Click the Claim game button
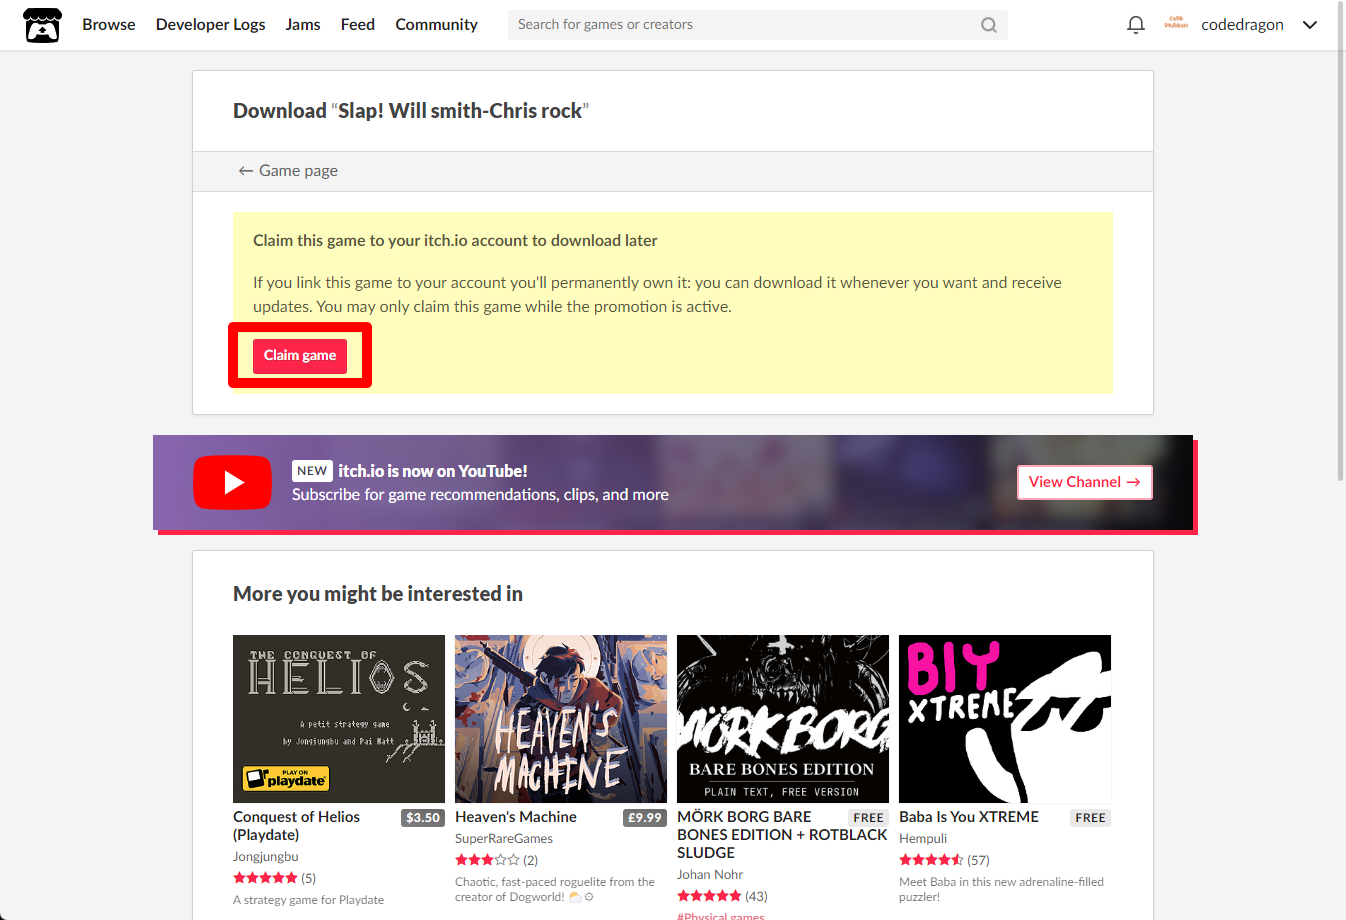This screenshot has width=1346, height=920. (300, 356)
